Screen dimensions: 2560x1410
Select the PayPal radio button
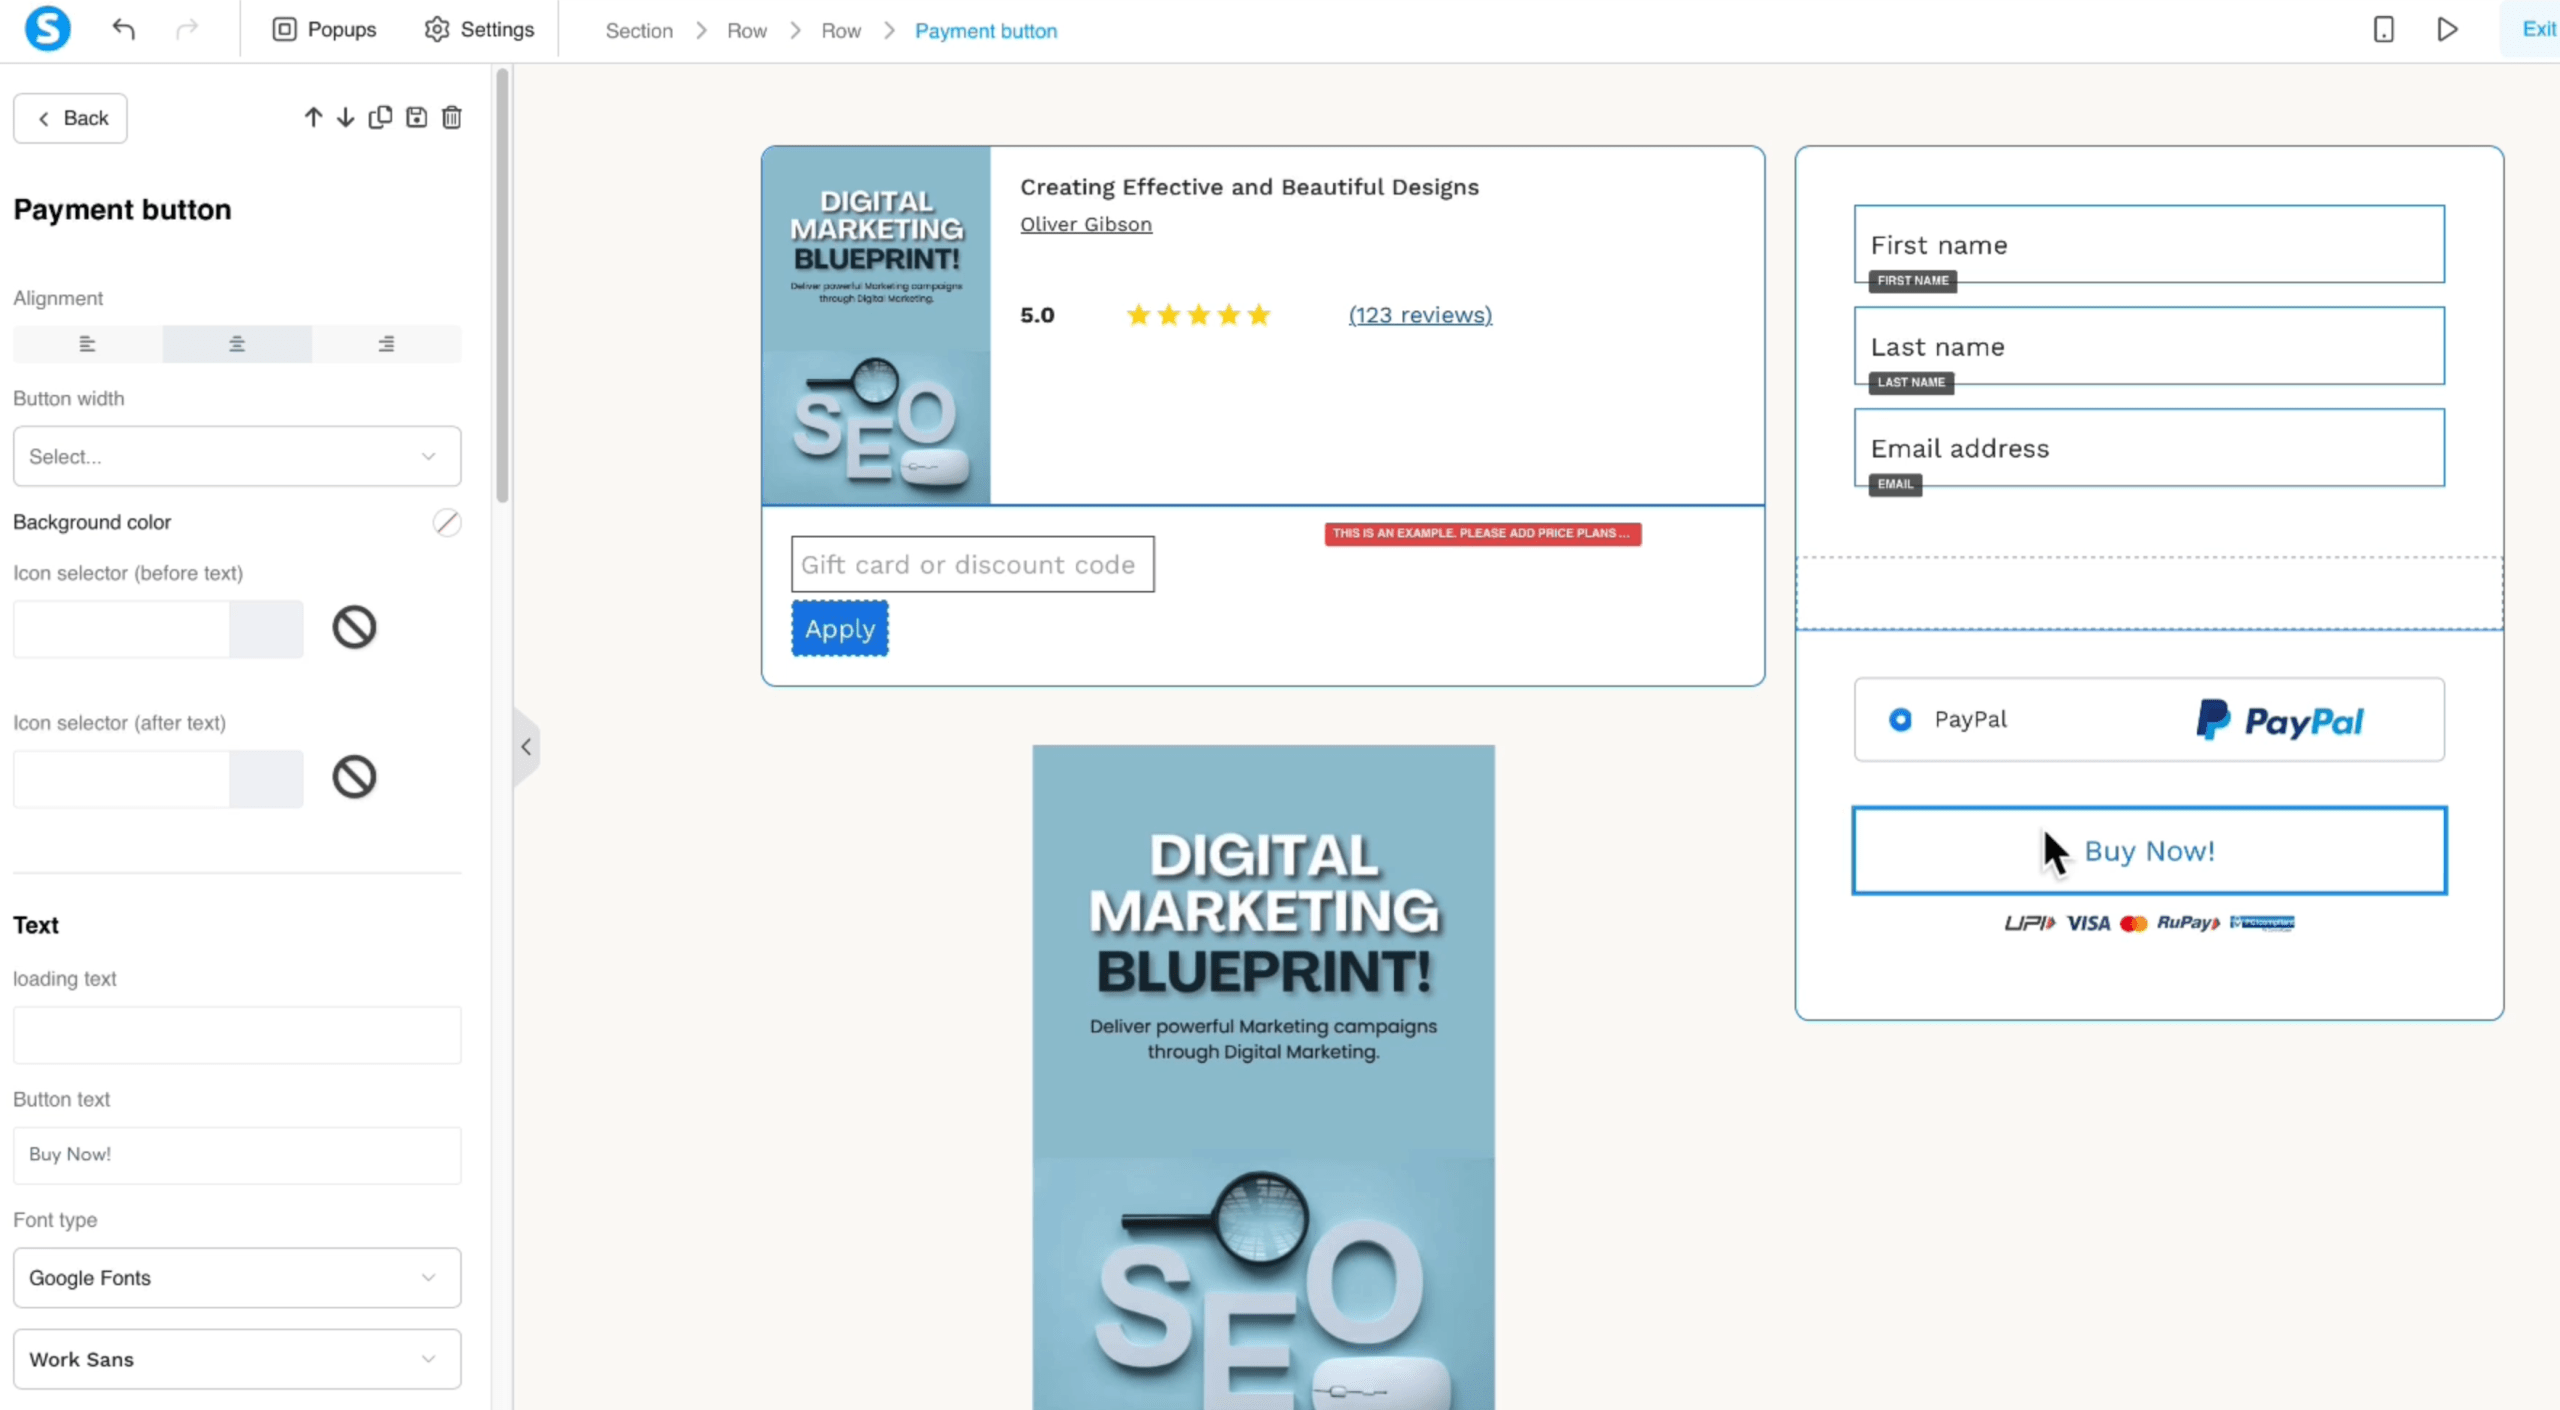point(1900,719)
